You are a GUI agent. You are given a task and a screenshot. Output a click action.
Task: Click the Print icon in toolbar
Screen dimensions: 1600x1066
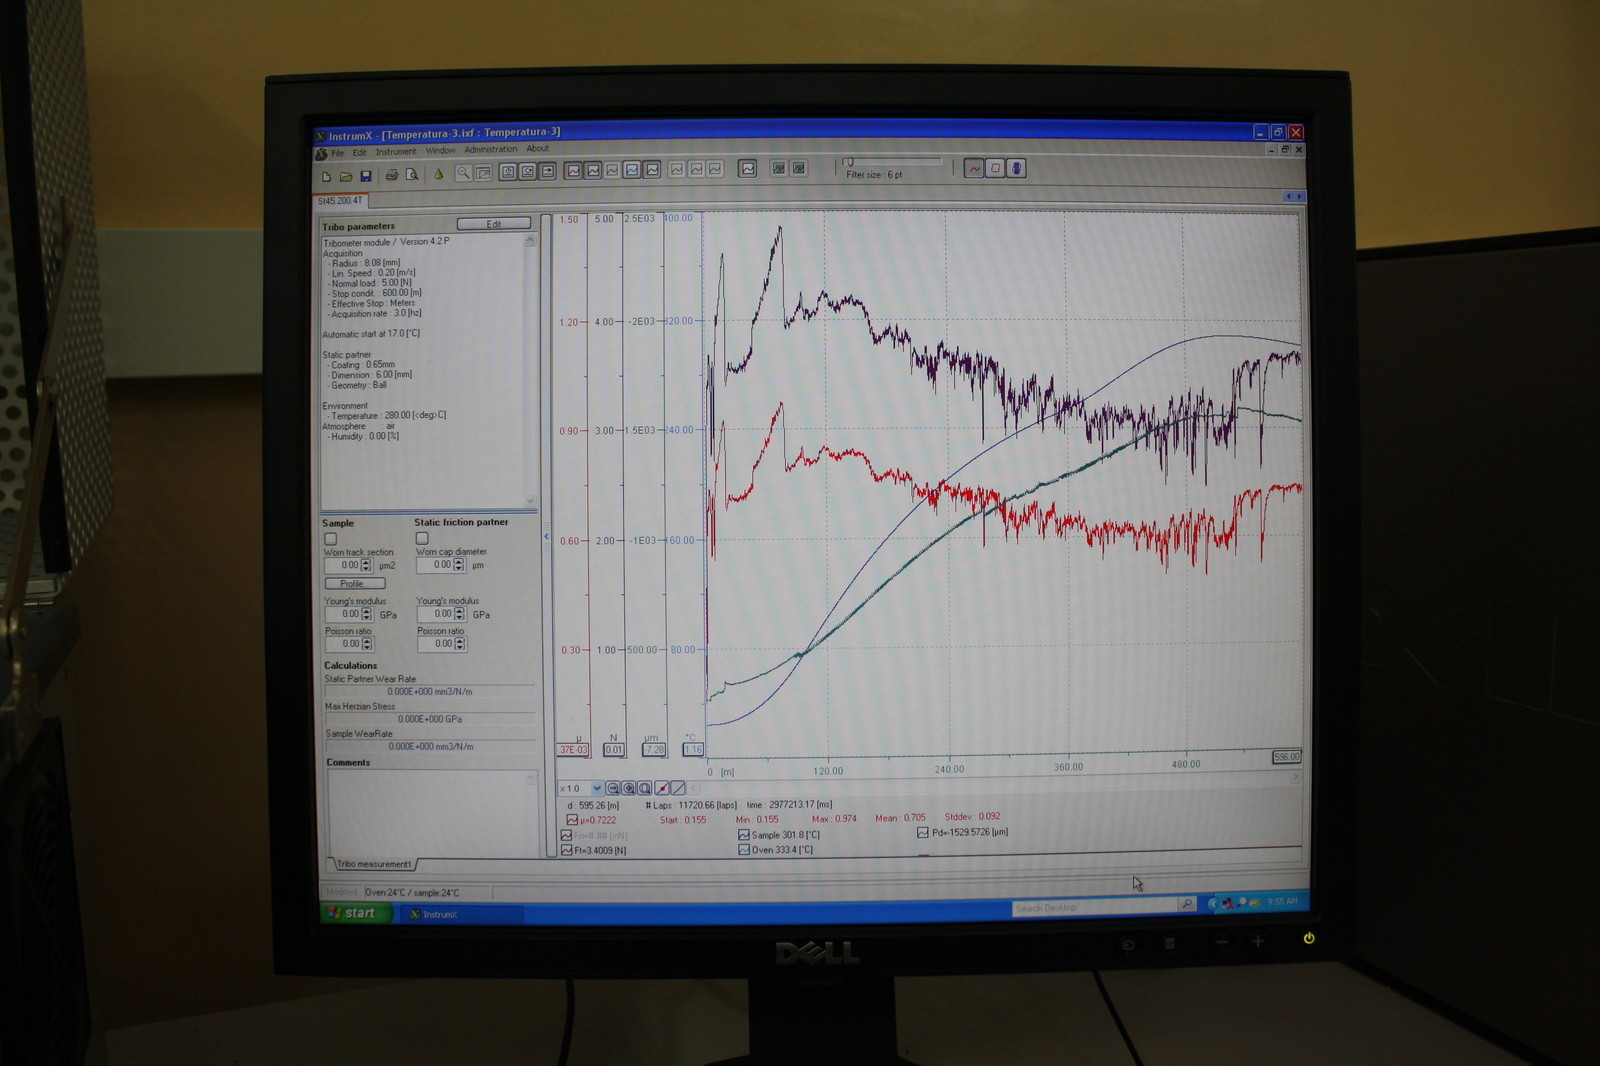point(391,175)
